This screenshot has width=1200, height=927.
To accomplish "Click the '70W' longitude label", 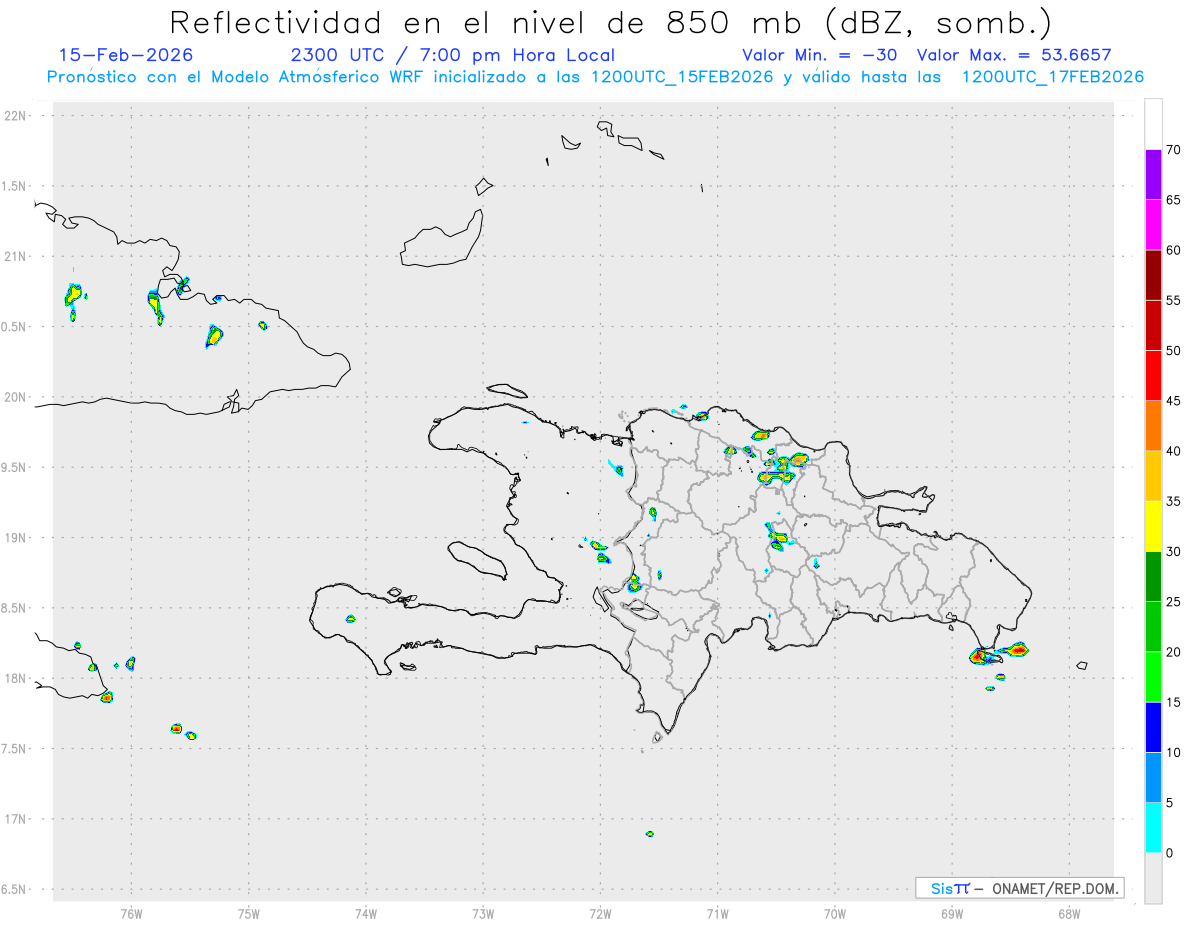I will coord(834,913).
